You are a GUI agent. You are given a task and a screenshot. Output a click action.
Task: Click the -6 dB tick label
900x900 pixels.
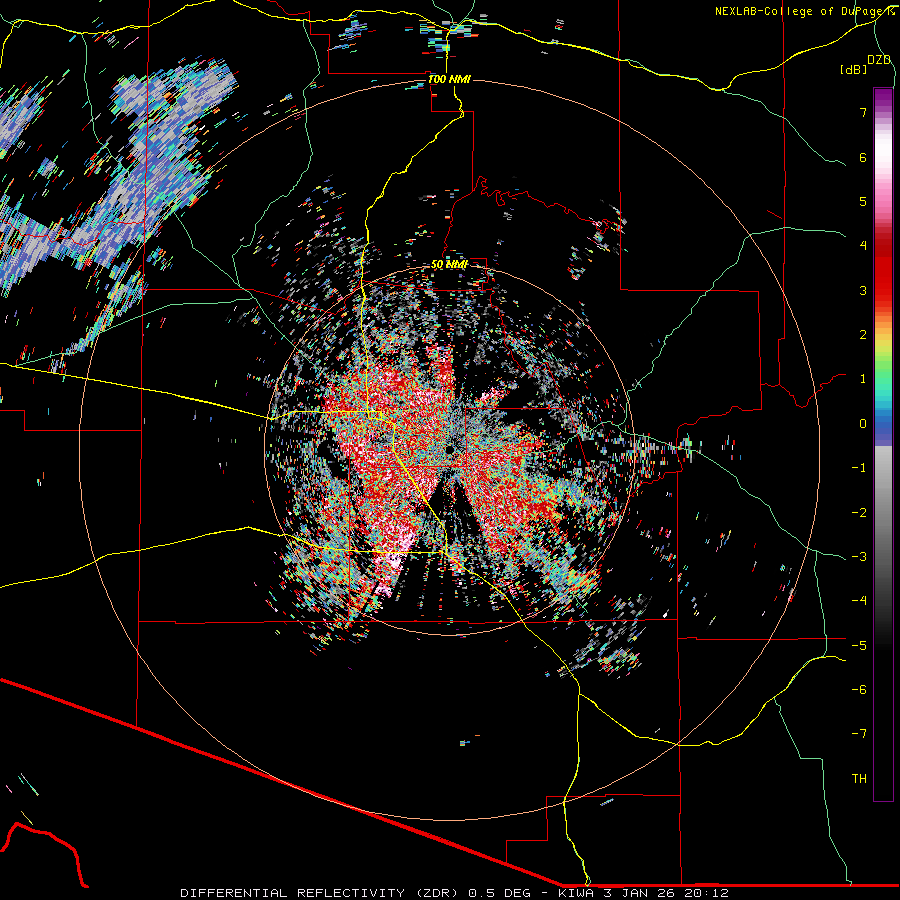pos(859,690)
